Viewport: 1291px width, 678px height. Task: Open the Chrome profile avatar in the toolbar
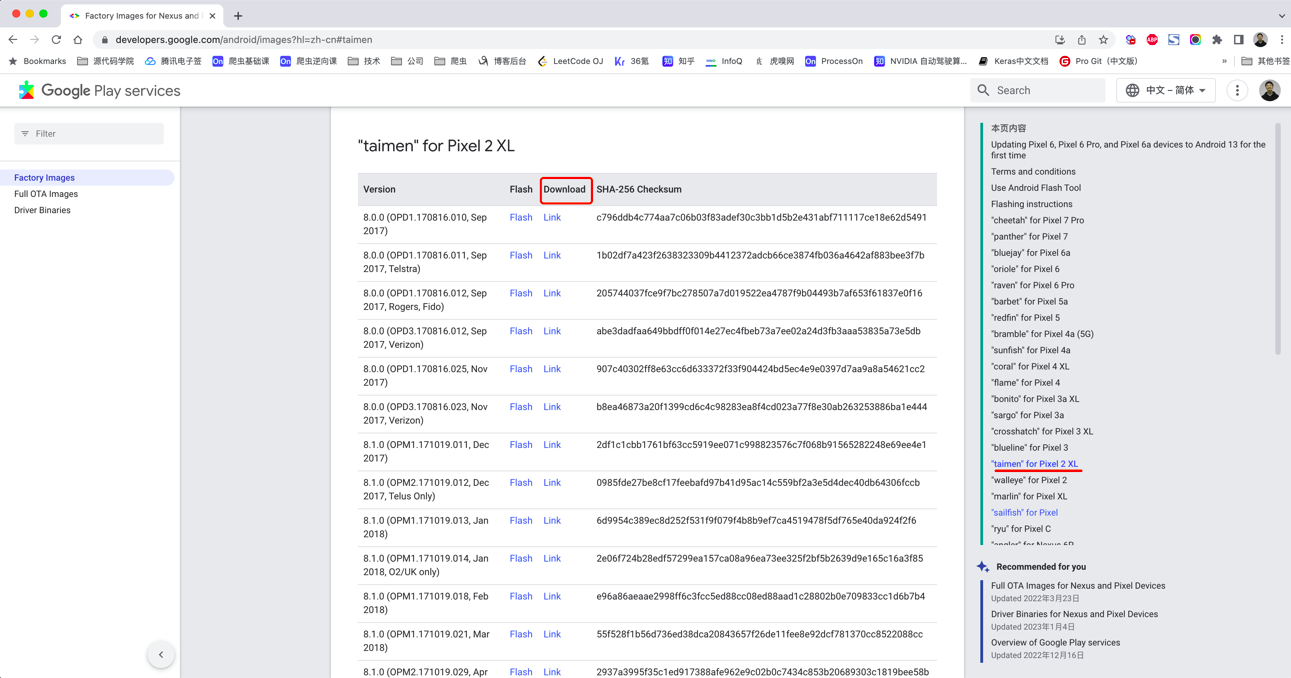(1260, 40)
